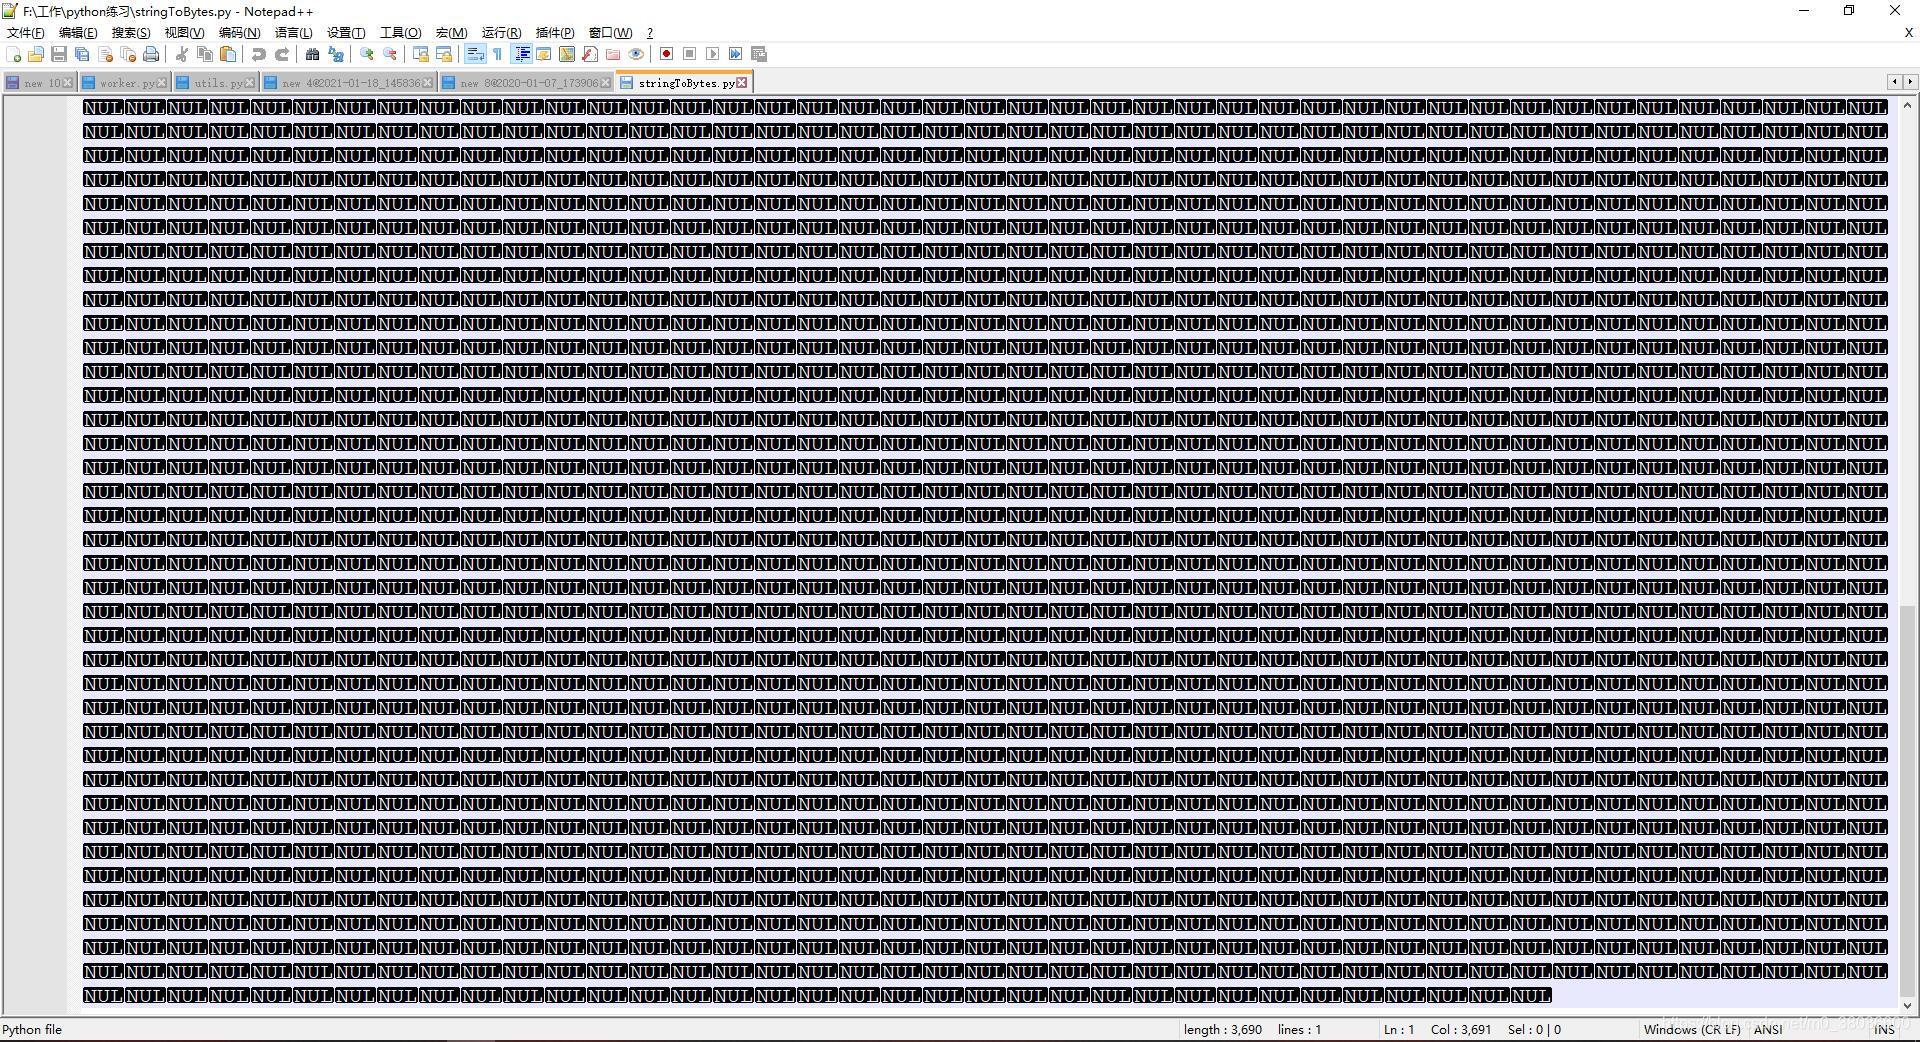Close the stringToBytes.py tab
Screen dimensions: 1920x1042
pyautogui.click(x=741, y=83)
